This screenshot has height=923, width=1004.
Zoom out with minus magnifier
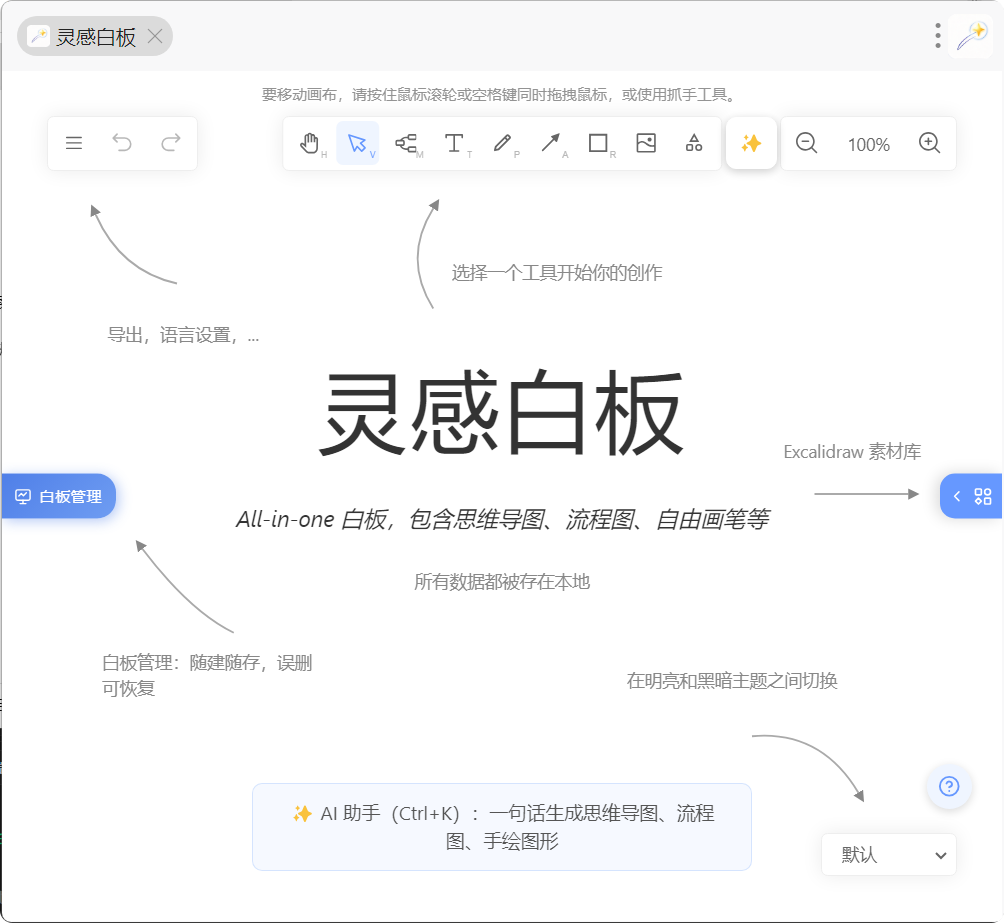[x=806, y=143]
